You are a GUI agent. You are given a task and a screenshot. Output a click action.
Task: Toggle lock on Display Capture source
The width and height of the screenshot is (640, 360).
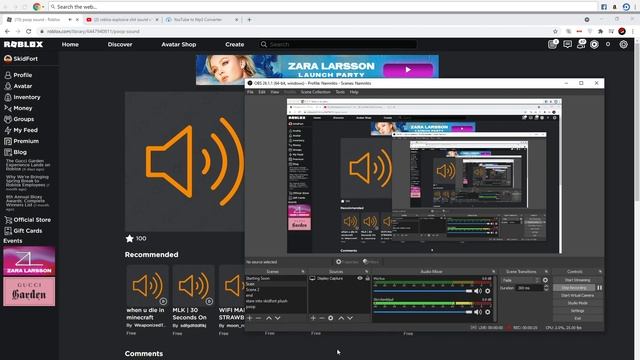pyautogui.click(x=367, y=278)
